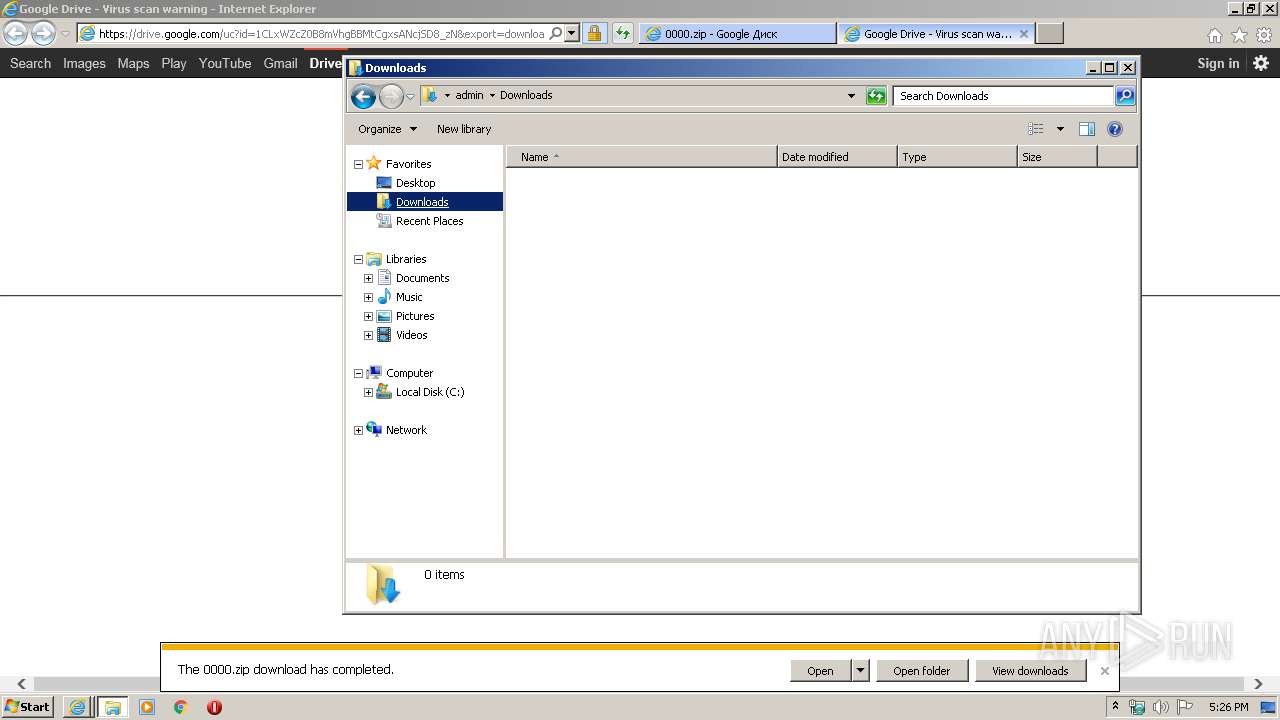Screen dimensions: 1280x720
Task: Click Open in download notification bar
Action: [820, 671]
